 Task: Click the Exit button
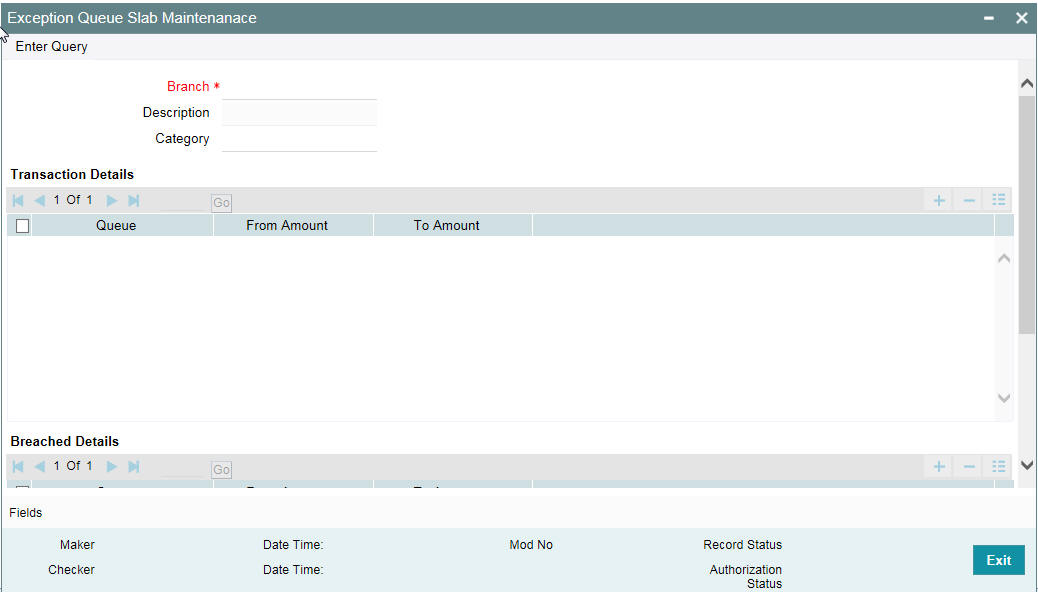[x=999, y=560]
